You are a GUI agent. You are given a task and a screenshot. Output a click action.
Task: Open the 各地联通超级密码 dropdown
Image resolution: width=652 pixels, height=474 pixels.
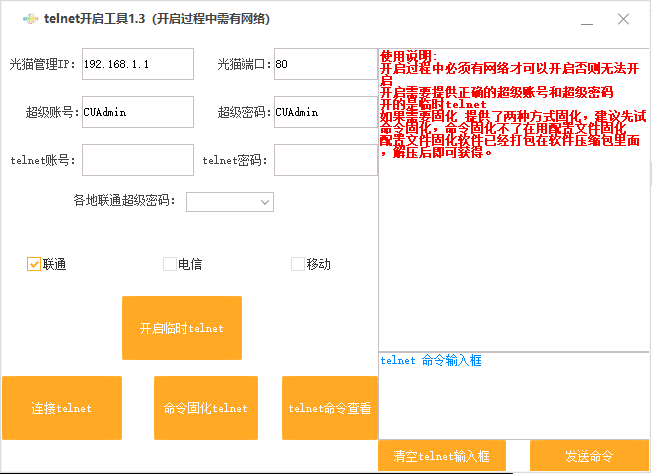(230, 202)
